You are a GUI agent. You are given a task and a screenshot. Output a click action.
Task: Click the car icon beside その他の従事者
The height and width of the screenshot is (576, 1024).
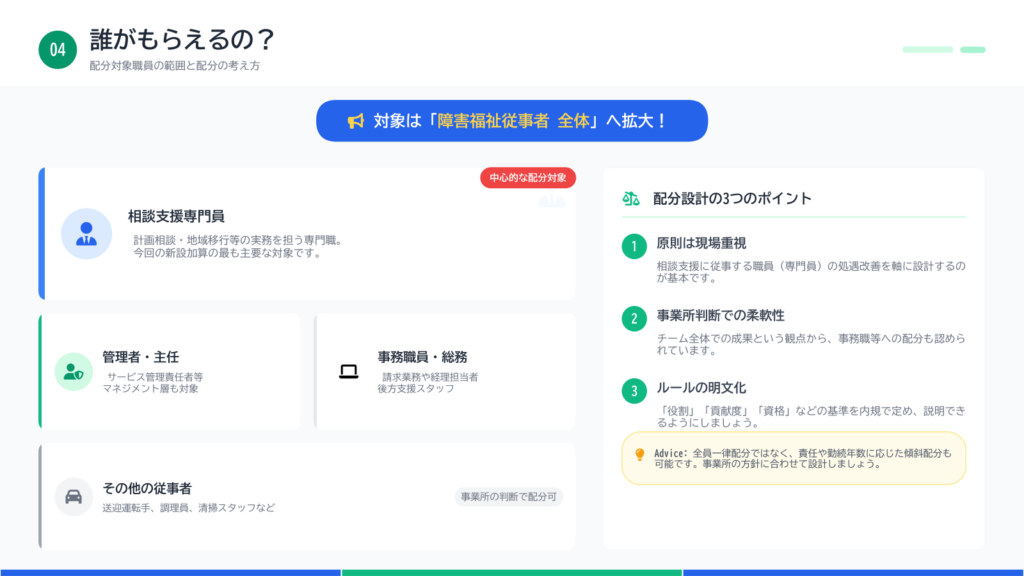[x=73, y=496]
